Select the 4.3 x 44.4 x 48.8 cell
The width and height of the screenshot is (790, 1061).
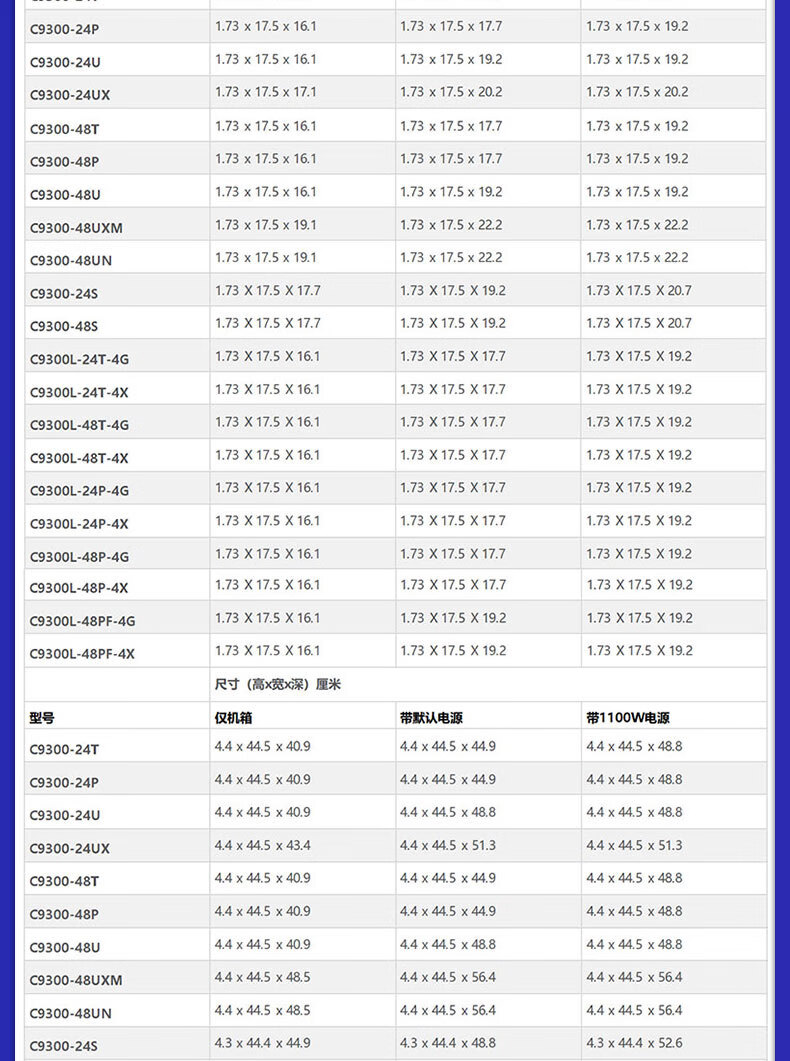448,1043
